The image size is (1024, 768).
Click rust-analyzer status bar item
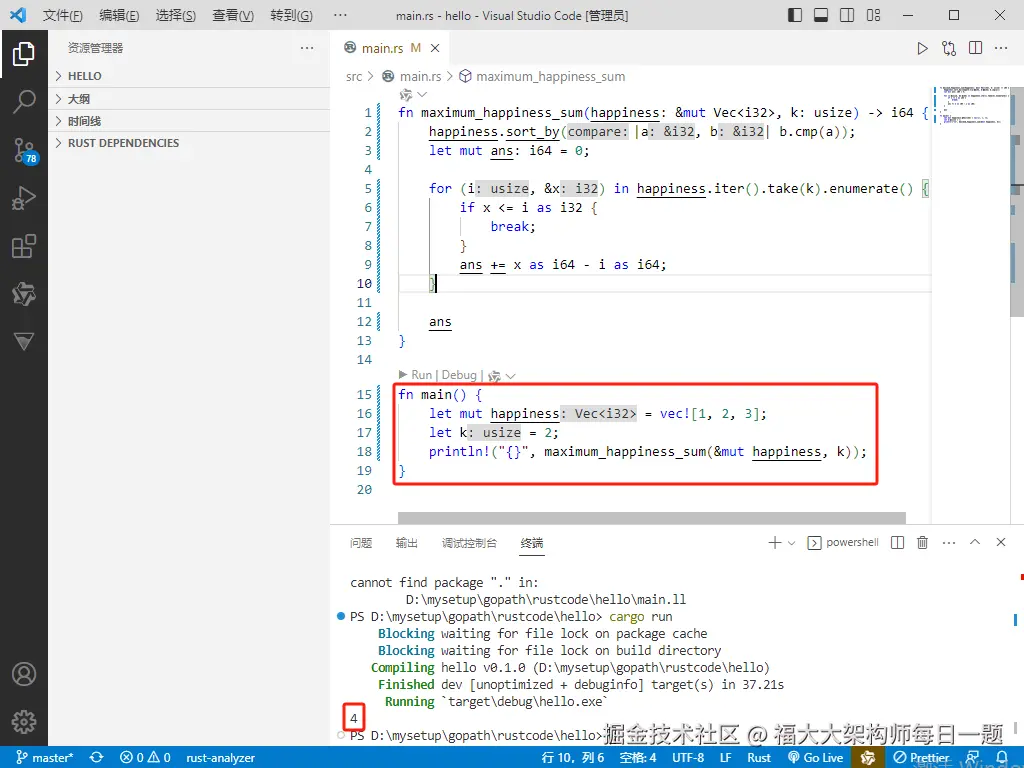(220, 758)
